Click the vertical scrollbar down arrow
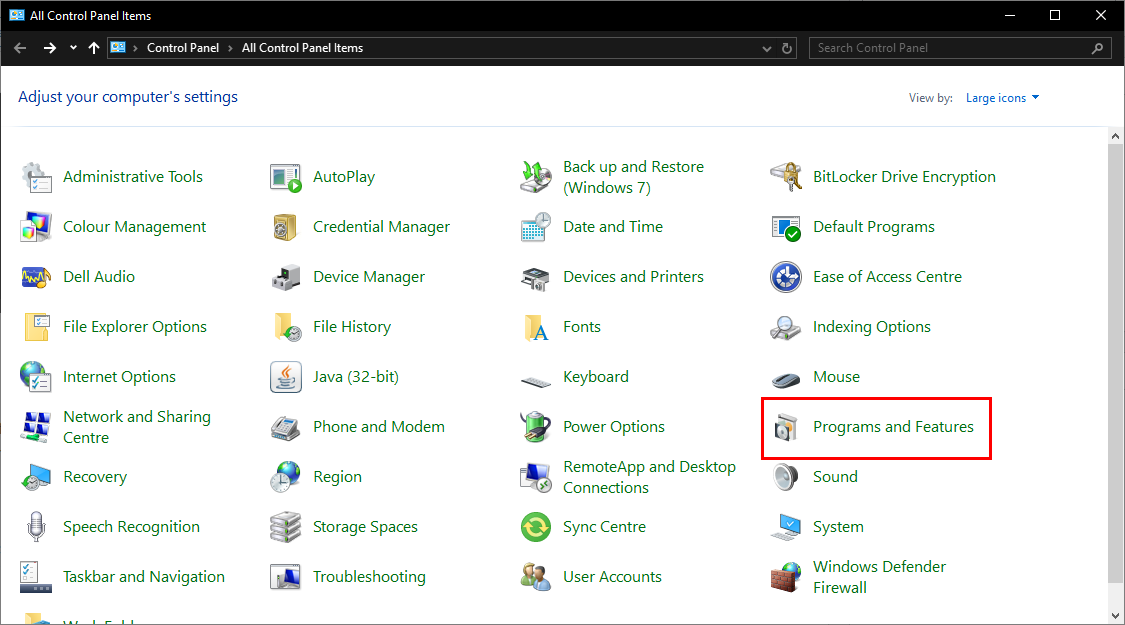Viewport: 1125px width, 625px height. pos(1116,614)
